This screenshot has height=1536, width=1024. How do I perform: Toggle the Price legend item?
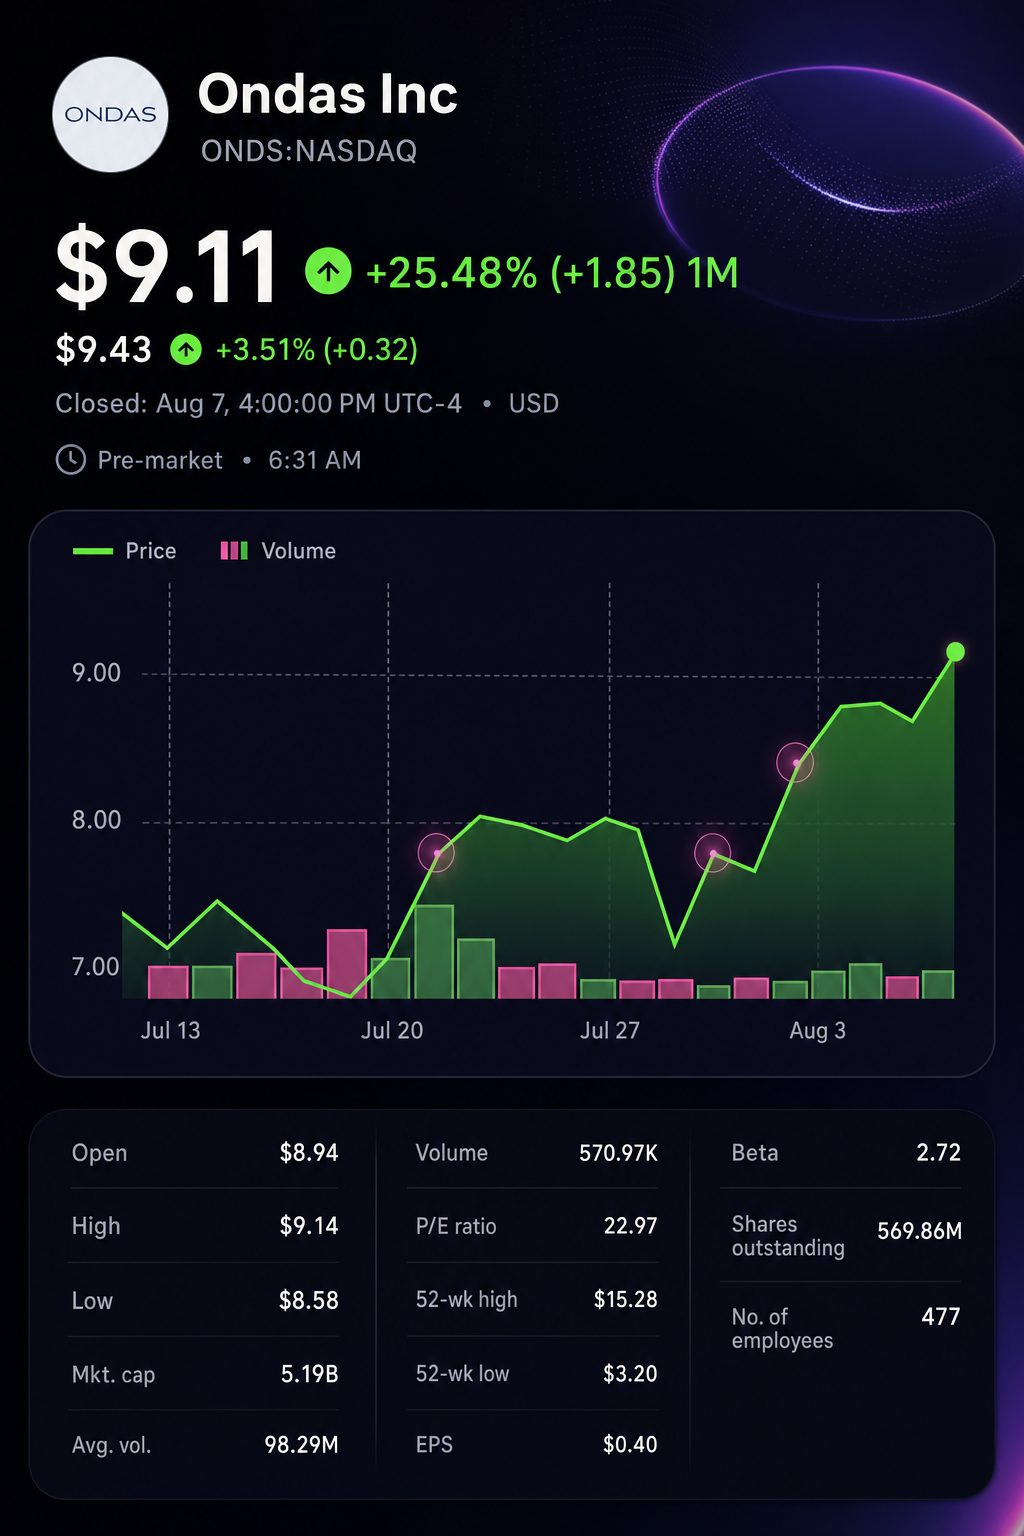tap(125, 551)
